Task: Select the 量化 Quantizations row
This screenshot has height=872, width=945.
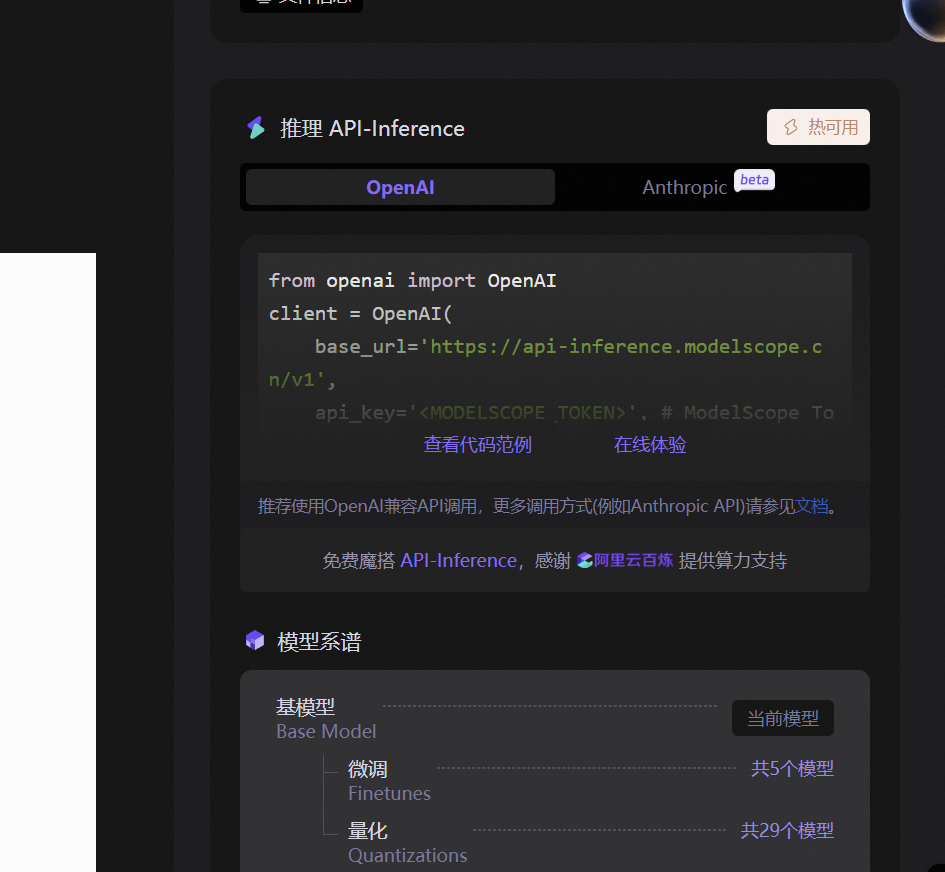Action: 591,843
